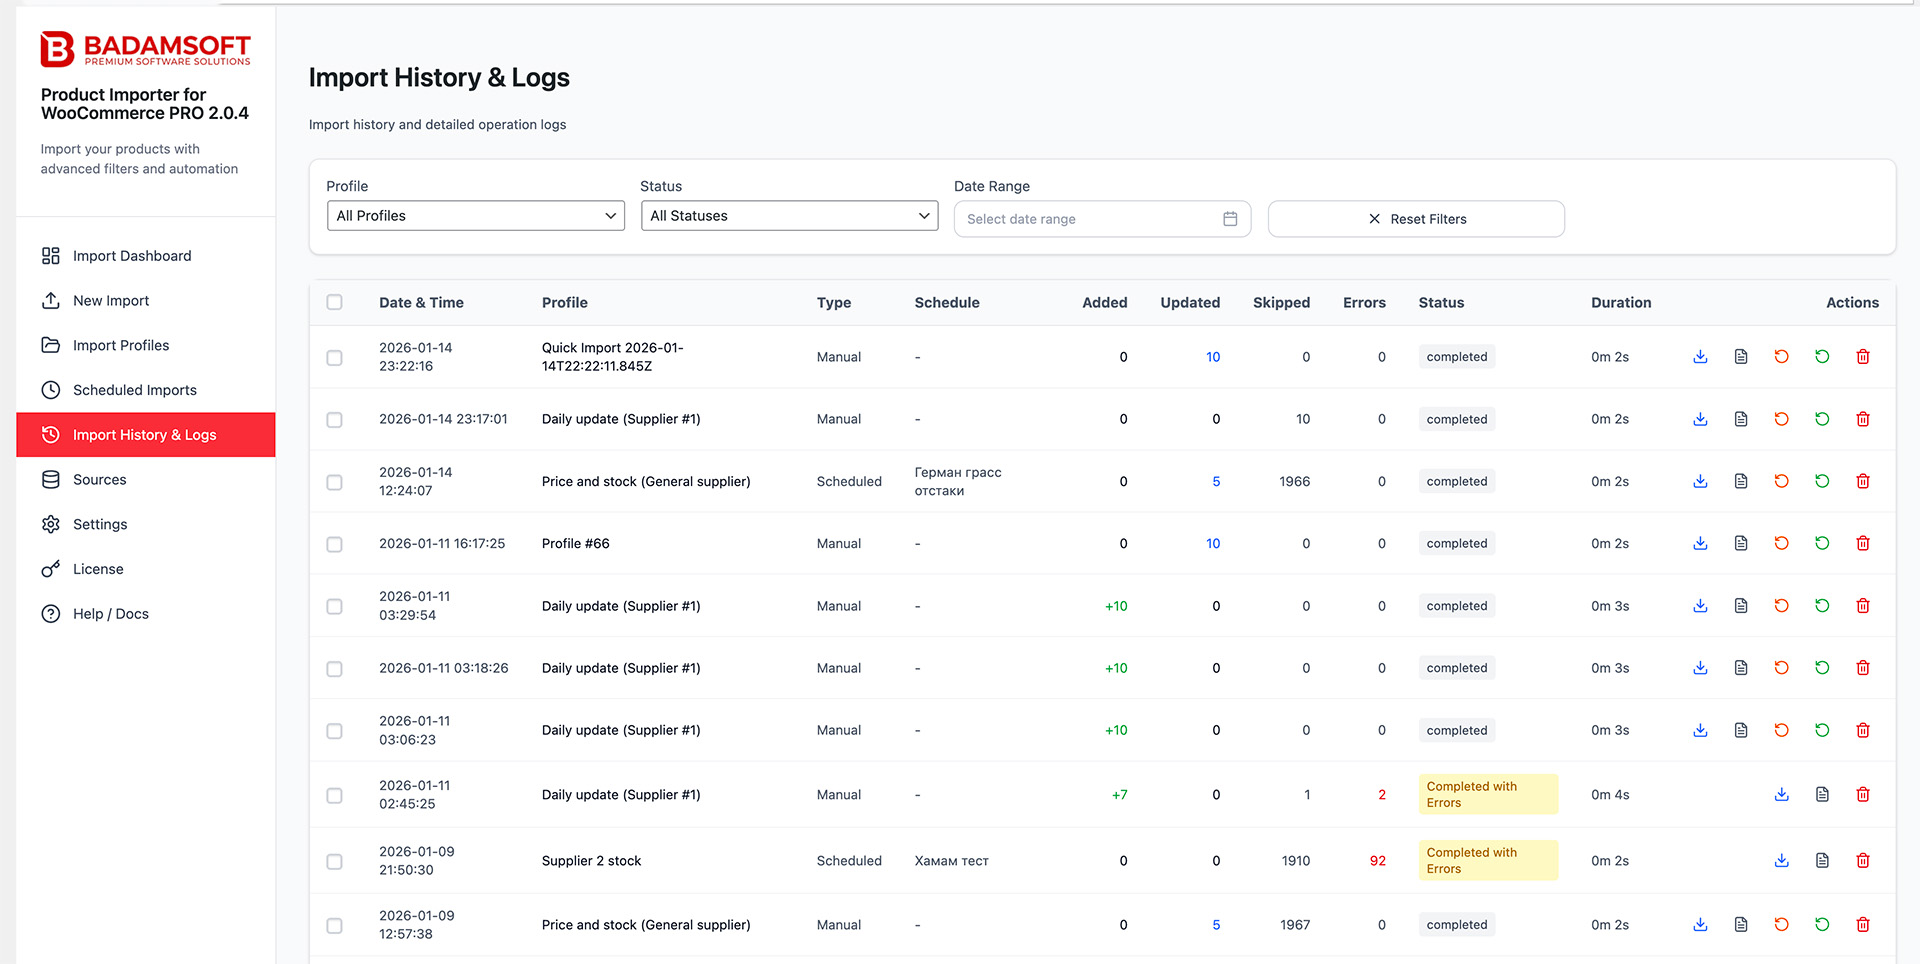Download the log for Quick Import 2026-01-14
Screen dimensions: 1920x964
pos(1700,356)
